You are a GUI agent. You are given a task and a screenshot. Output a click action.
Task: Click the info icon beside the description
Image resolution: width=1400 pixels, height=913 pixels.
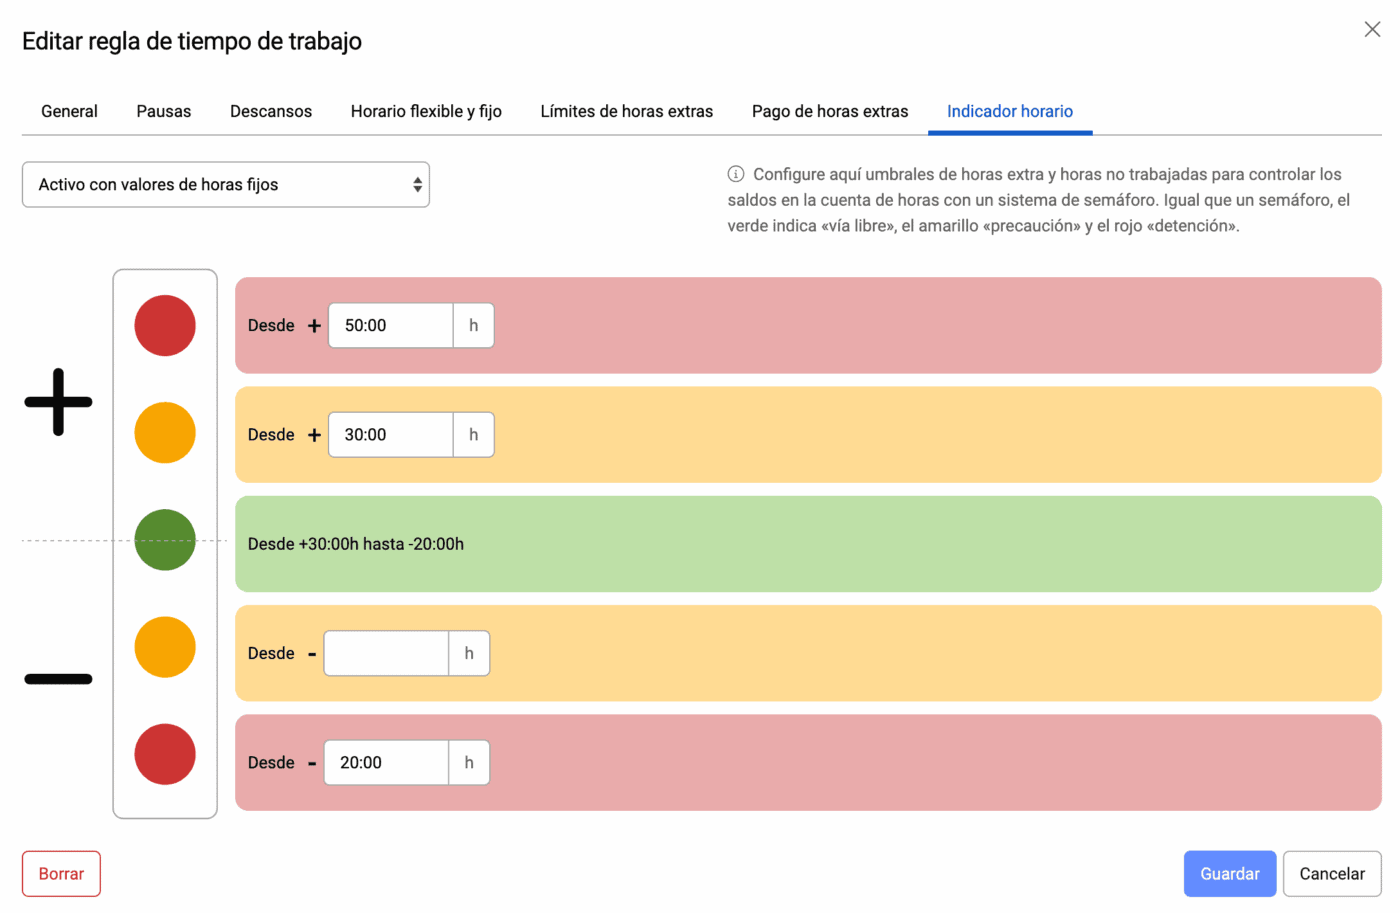(736, 174)
